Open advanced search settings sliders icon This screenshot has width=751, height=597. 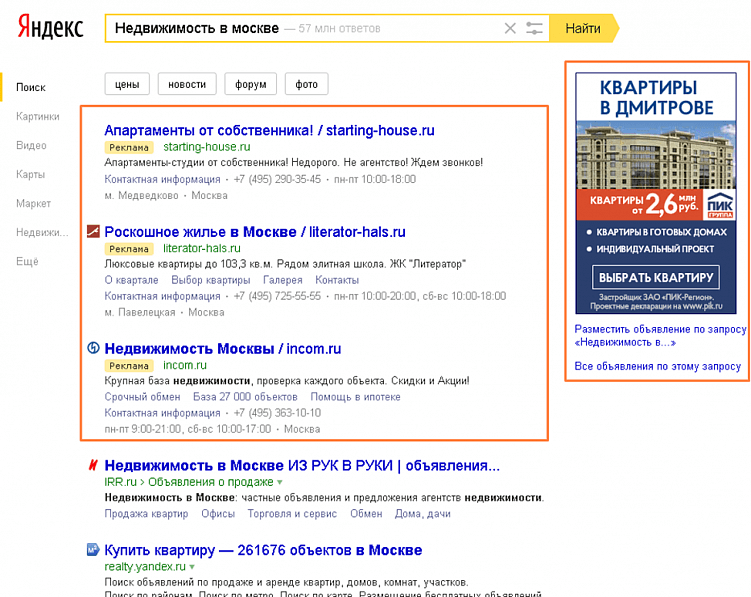click(534, 28)
